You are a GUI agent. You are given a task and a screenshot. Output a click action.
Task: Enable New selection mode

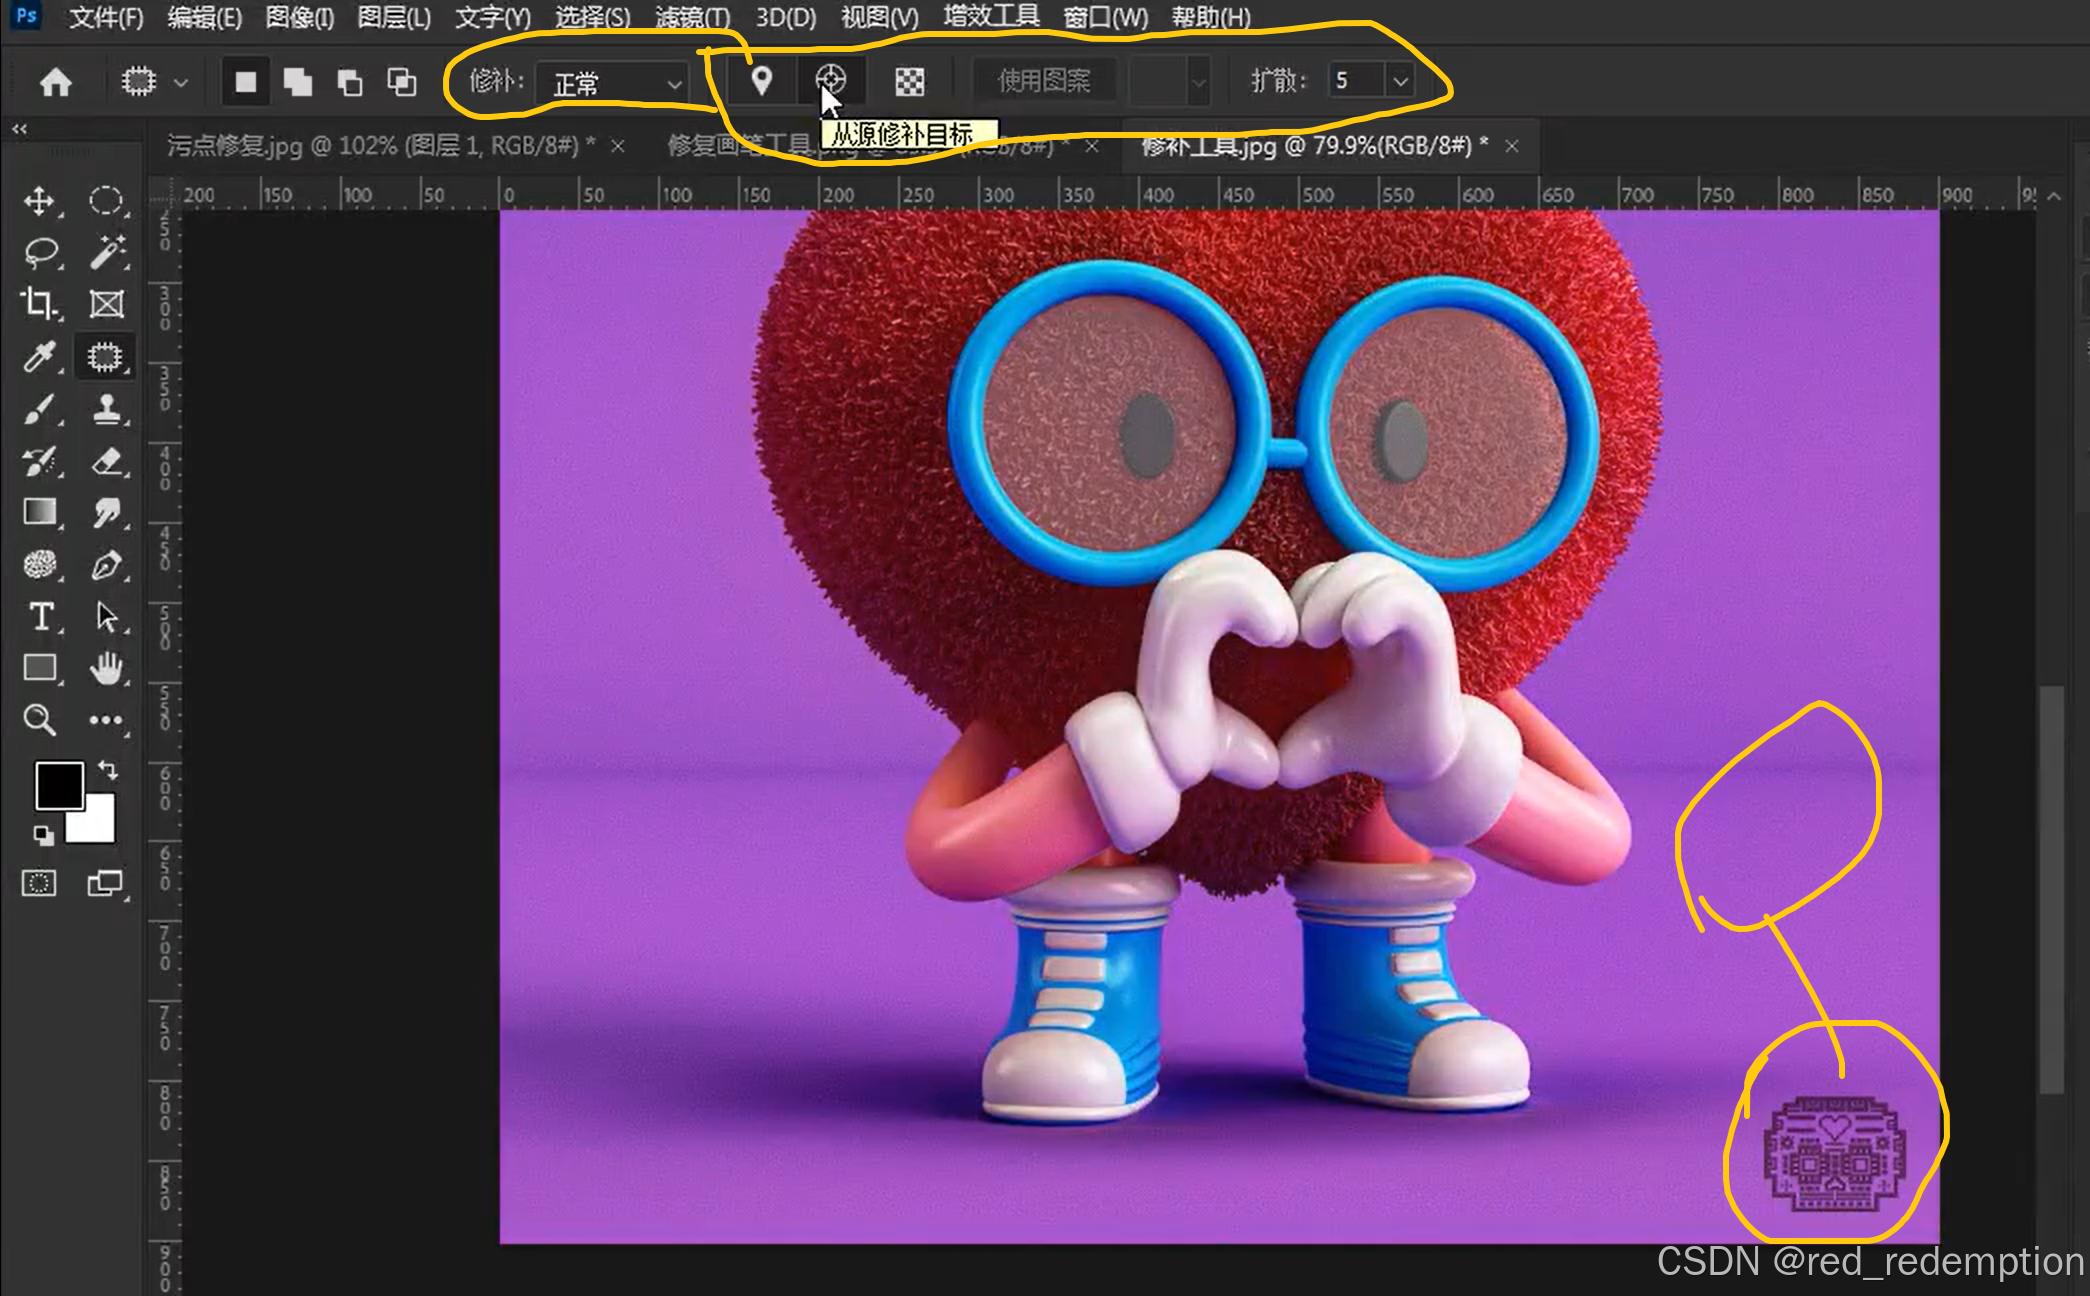pyautogui.click(x=245, y=81)
